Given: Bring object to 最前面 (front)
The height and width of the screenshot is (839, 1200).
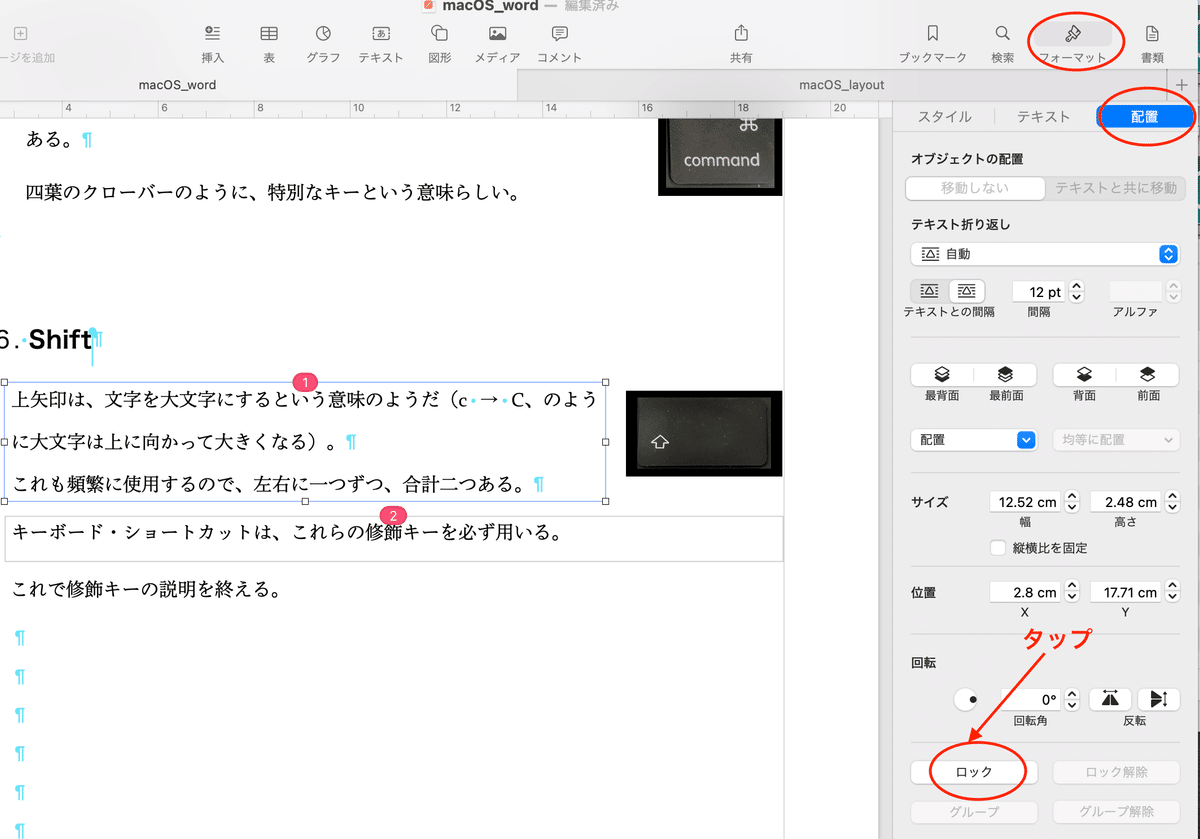Looking at the screenshot, I should [x=1006, y=375].
